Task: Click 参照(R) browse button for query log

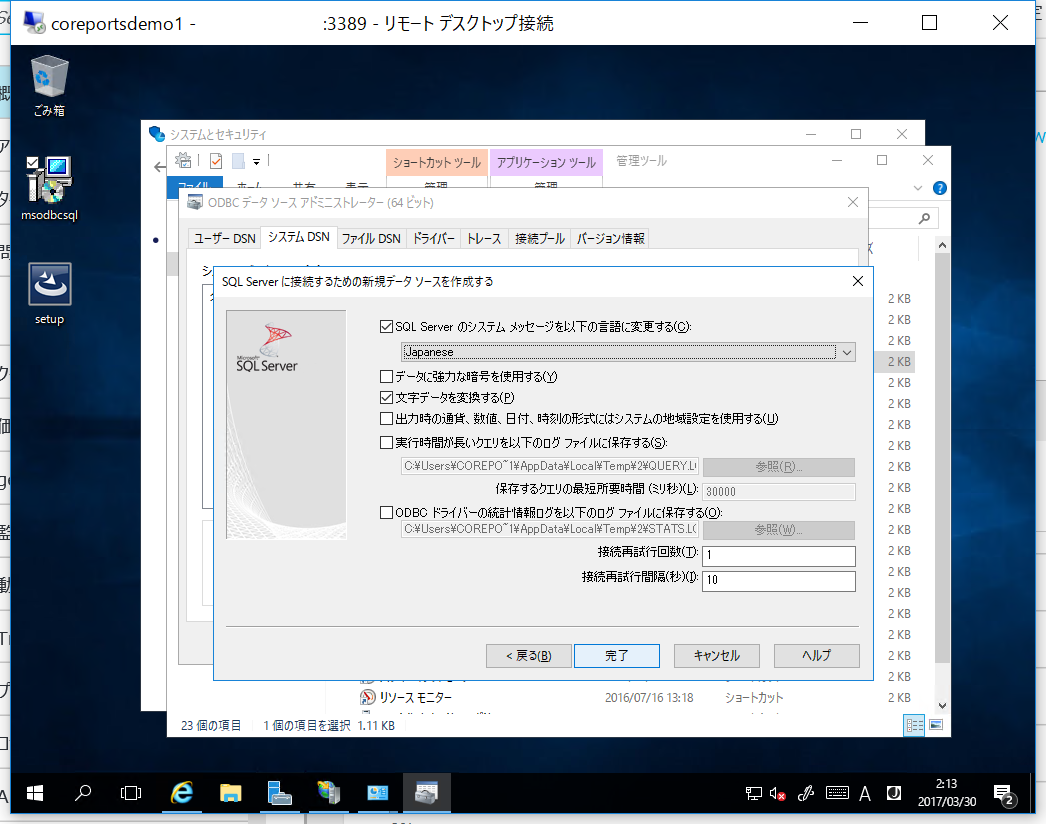Action: (x=778, y=466)
